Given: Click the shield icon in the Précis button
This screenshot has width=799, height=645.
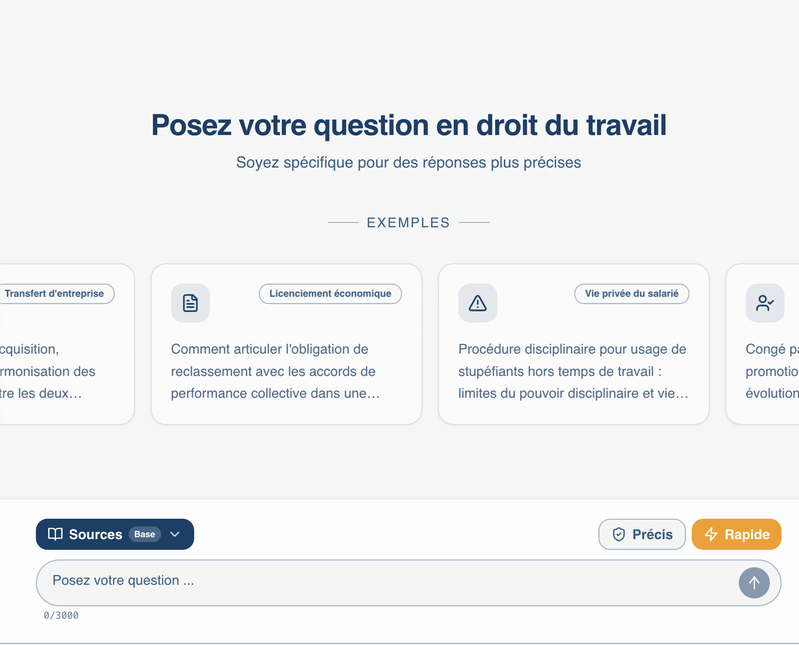Looking at the screenshot, I should coord(618,534).
